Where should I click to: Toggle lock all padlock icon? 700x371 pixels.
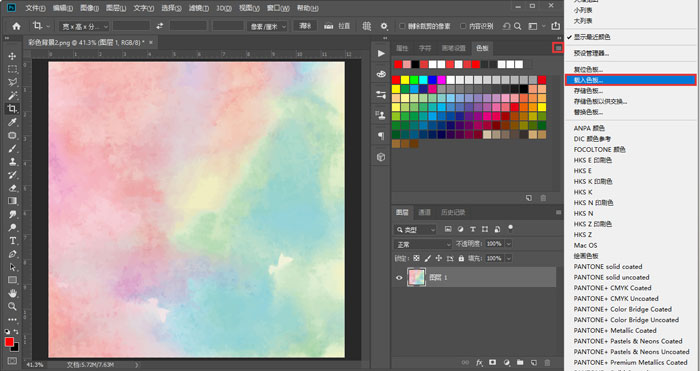(461, 258)
